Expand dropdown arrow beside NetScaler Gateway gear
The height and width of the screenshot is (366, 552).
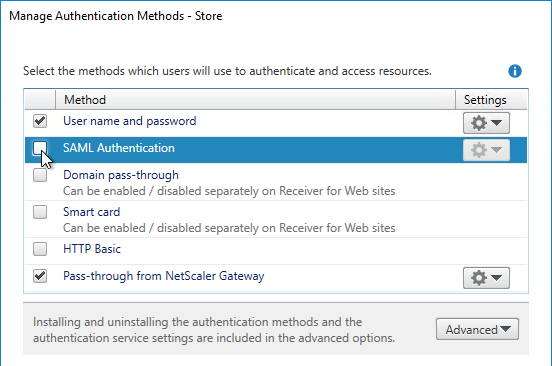click(497, 278)
